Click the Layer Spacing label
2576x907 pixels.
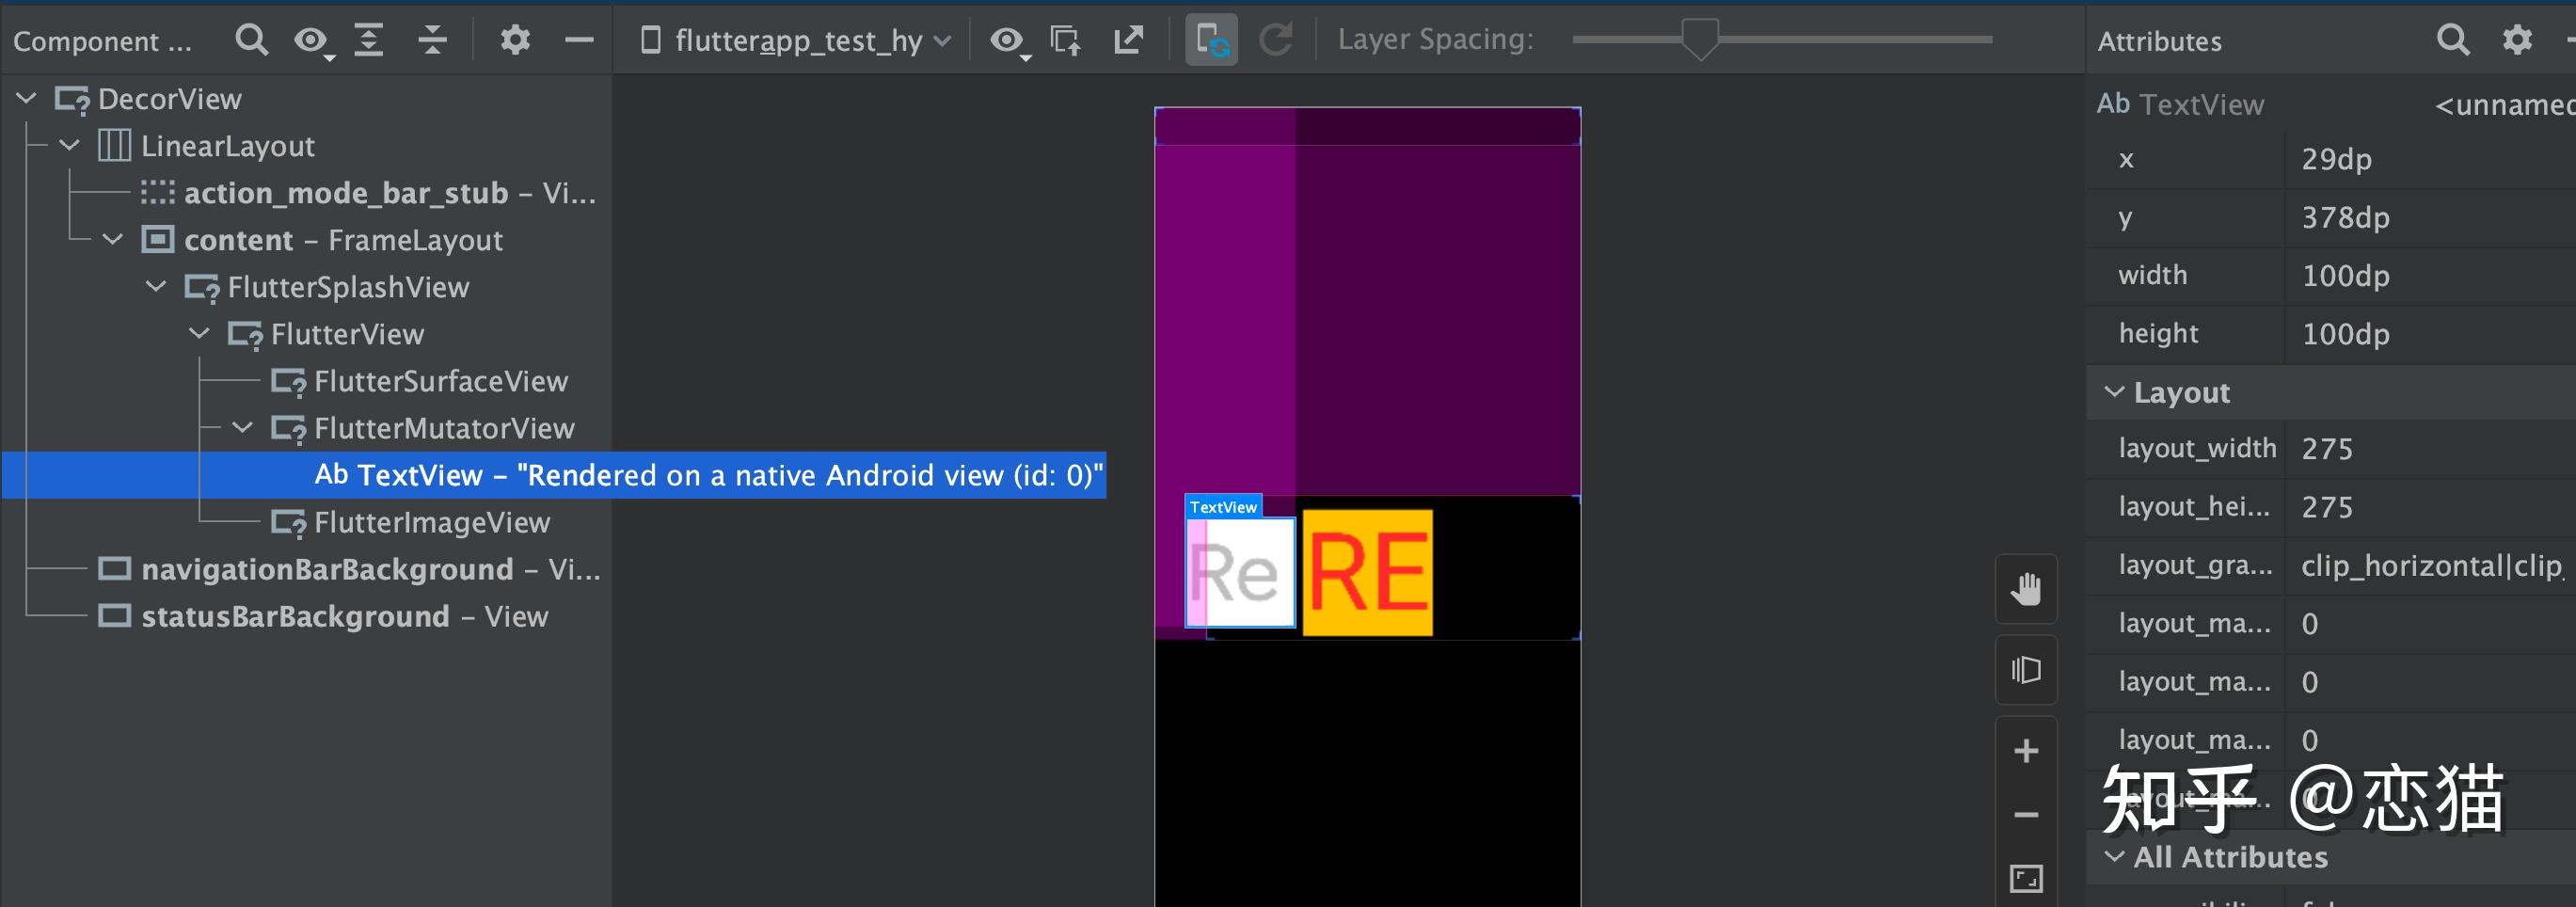(1435, 40)
